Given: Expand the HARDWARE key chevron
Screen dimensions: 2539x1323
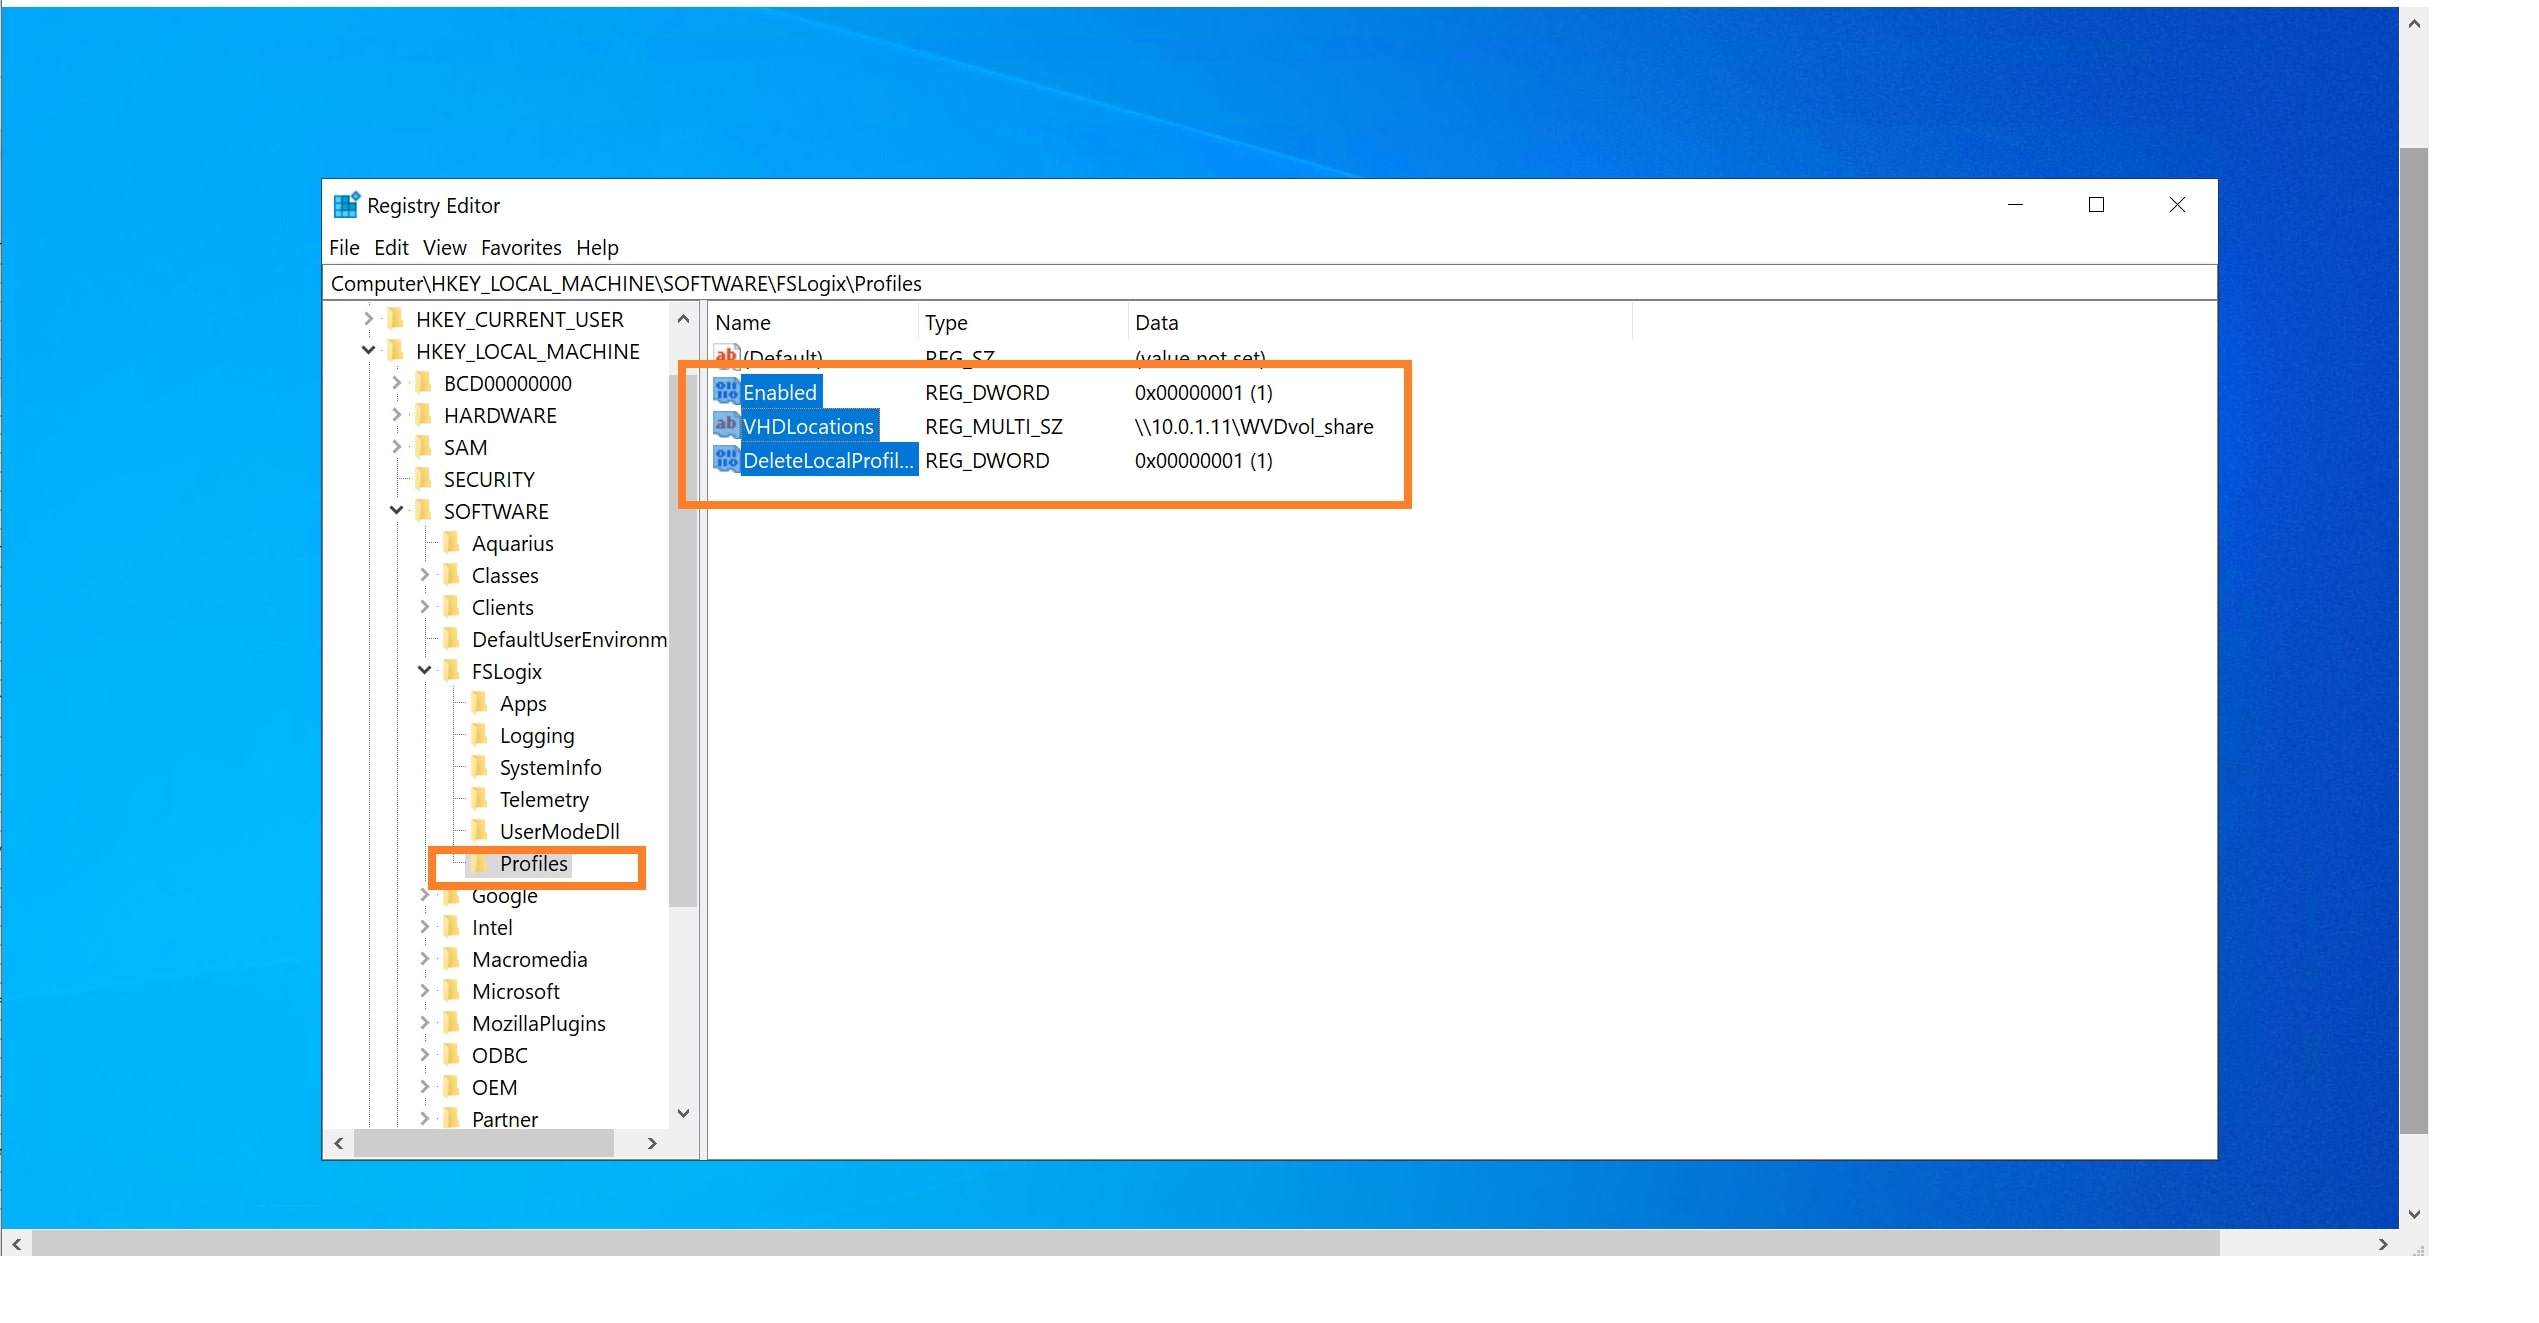Looking at the screenshot, I should pyautogui.click(x=396, y=415).
